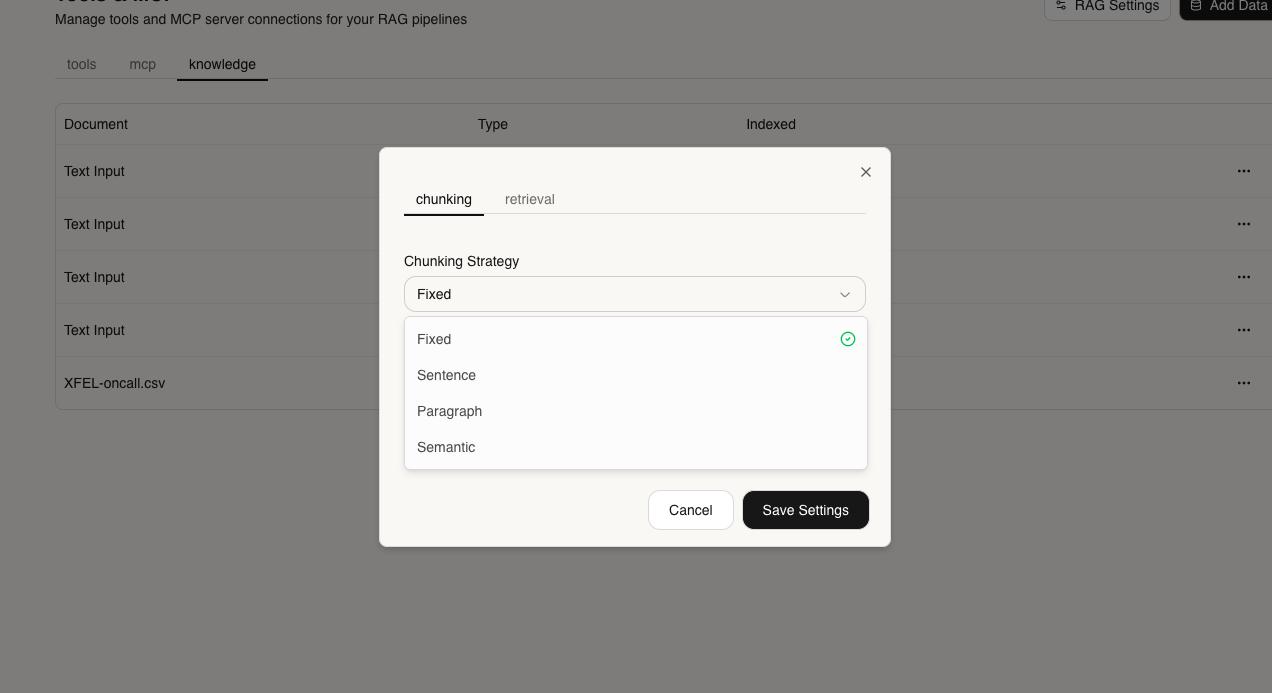Viewport: 1272px width, 693px height.
Task: Open actions menu for third Text Input row
Action: coord(1243,277)
